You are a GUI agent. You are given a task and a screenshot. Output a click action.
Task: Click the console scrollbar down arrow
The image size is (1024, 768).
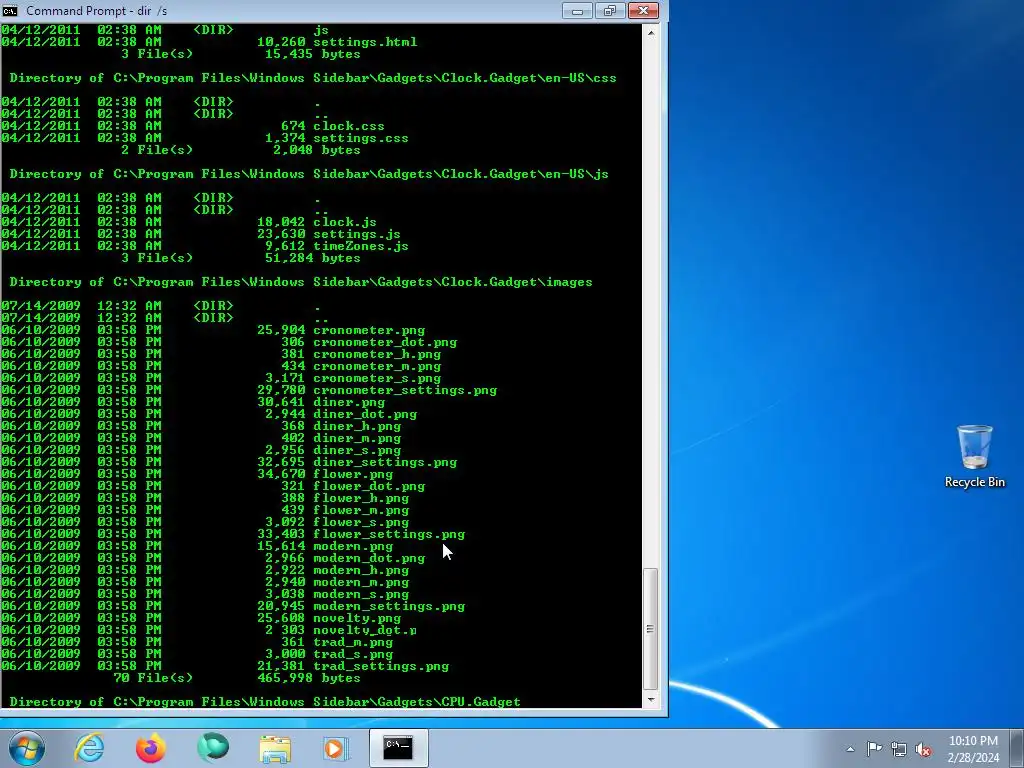pos(650,700)
